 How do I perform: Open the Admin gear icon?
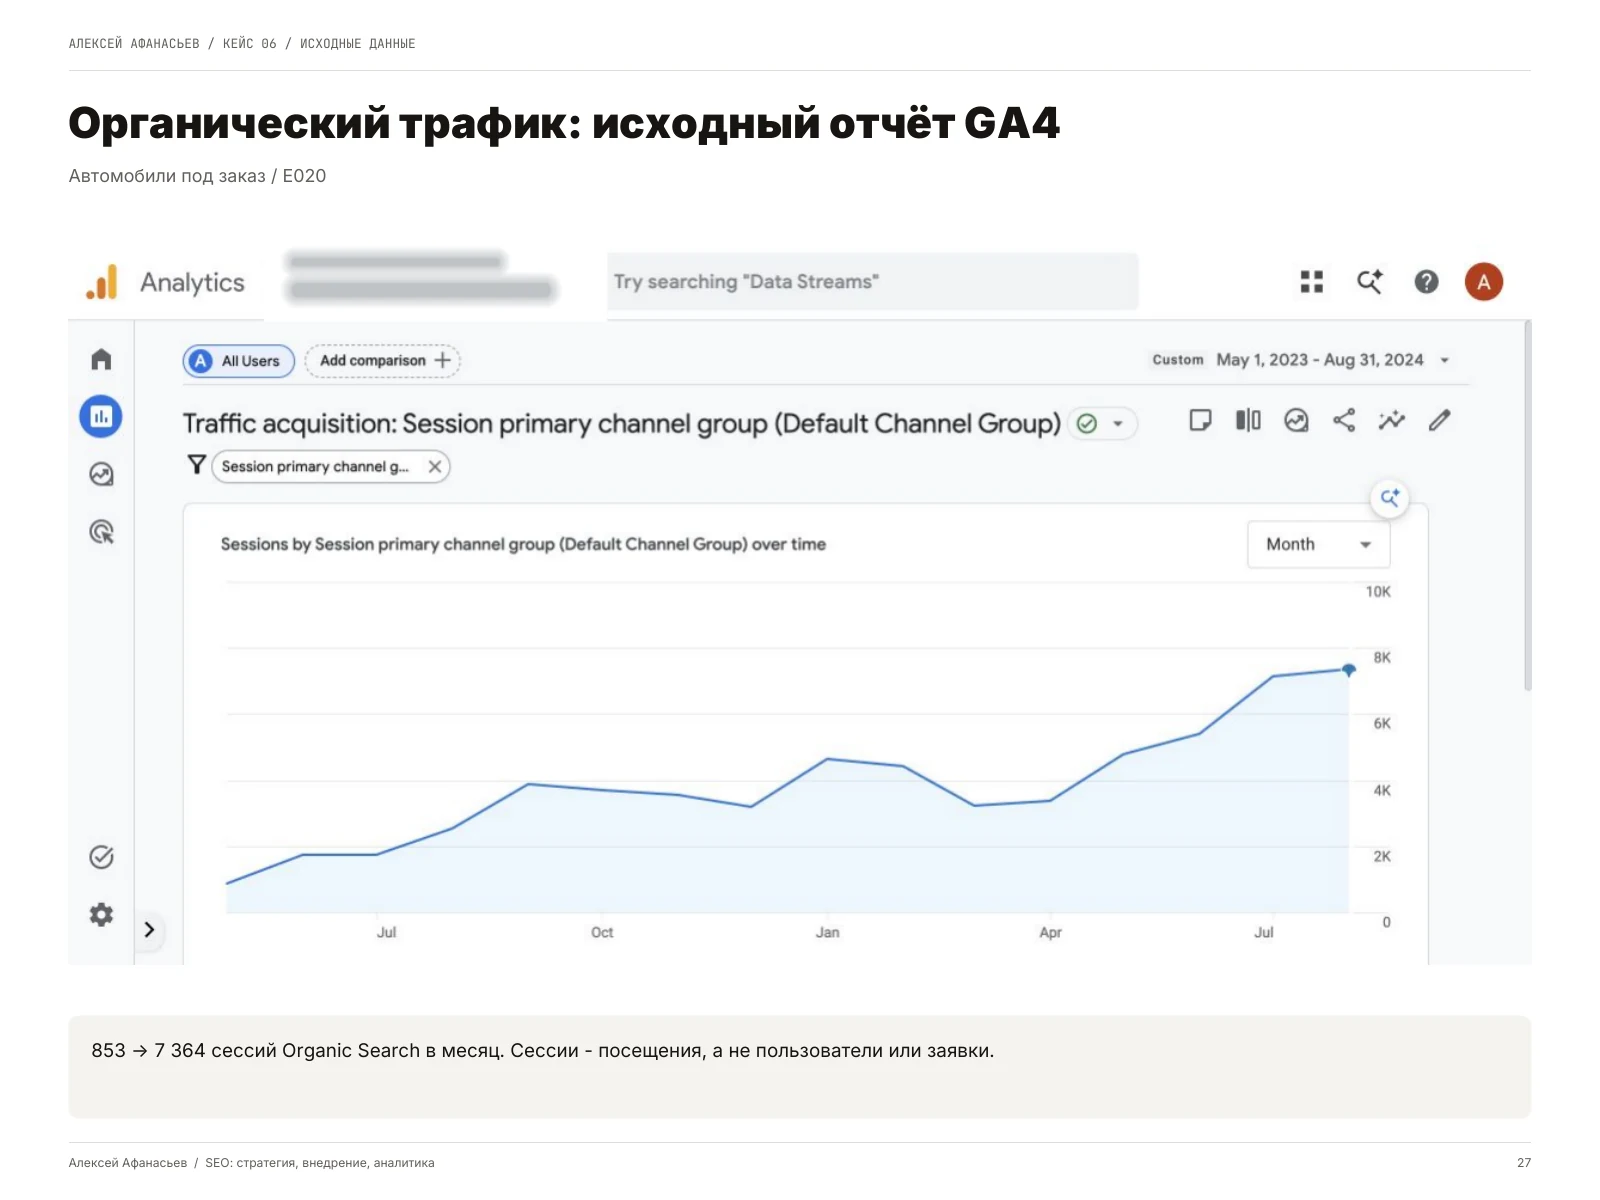tap(101, 914)
